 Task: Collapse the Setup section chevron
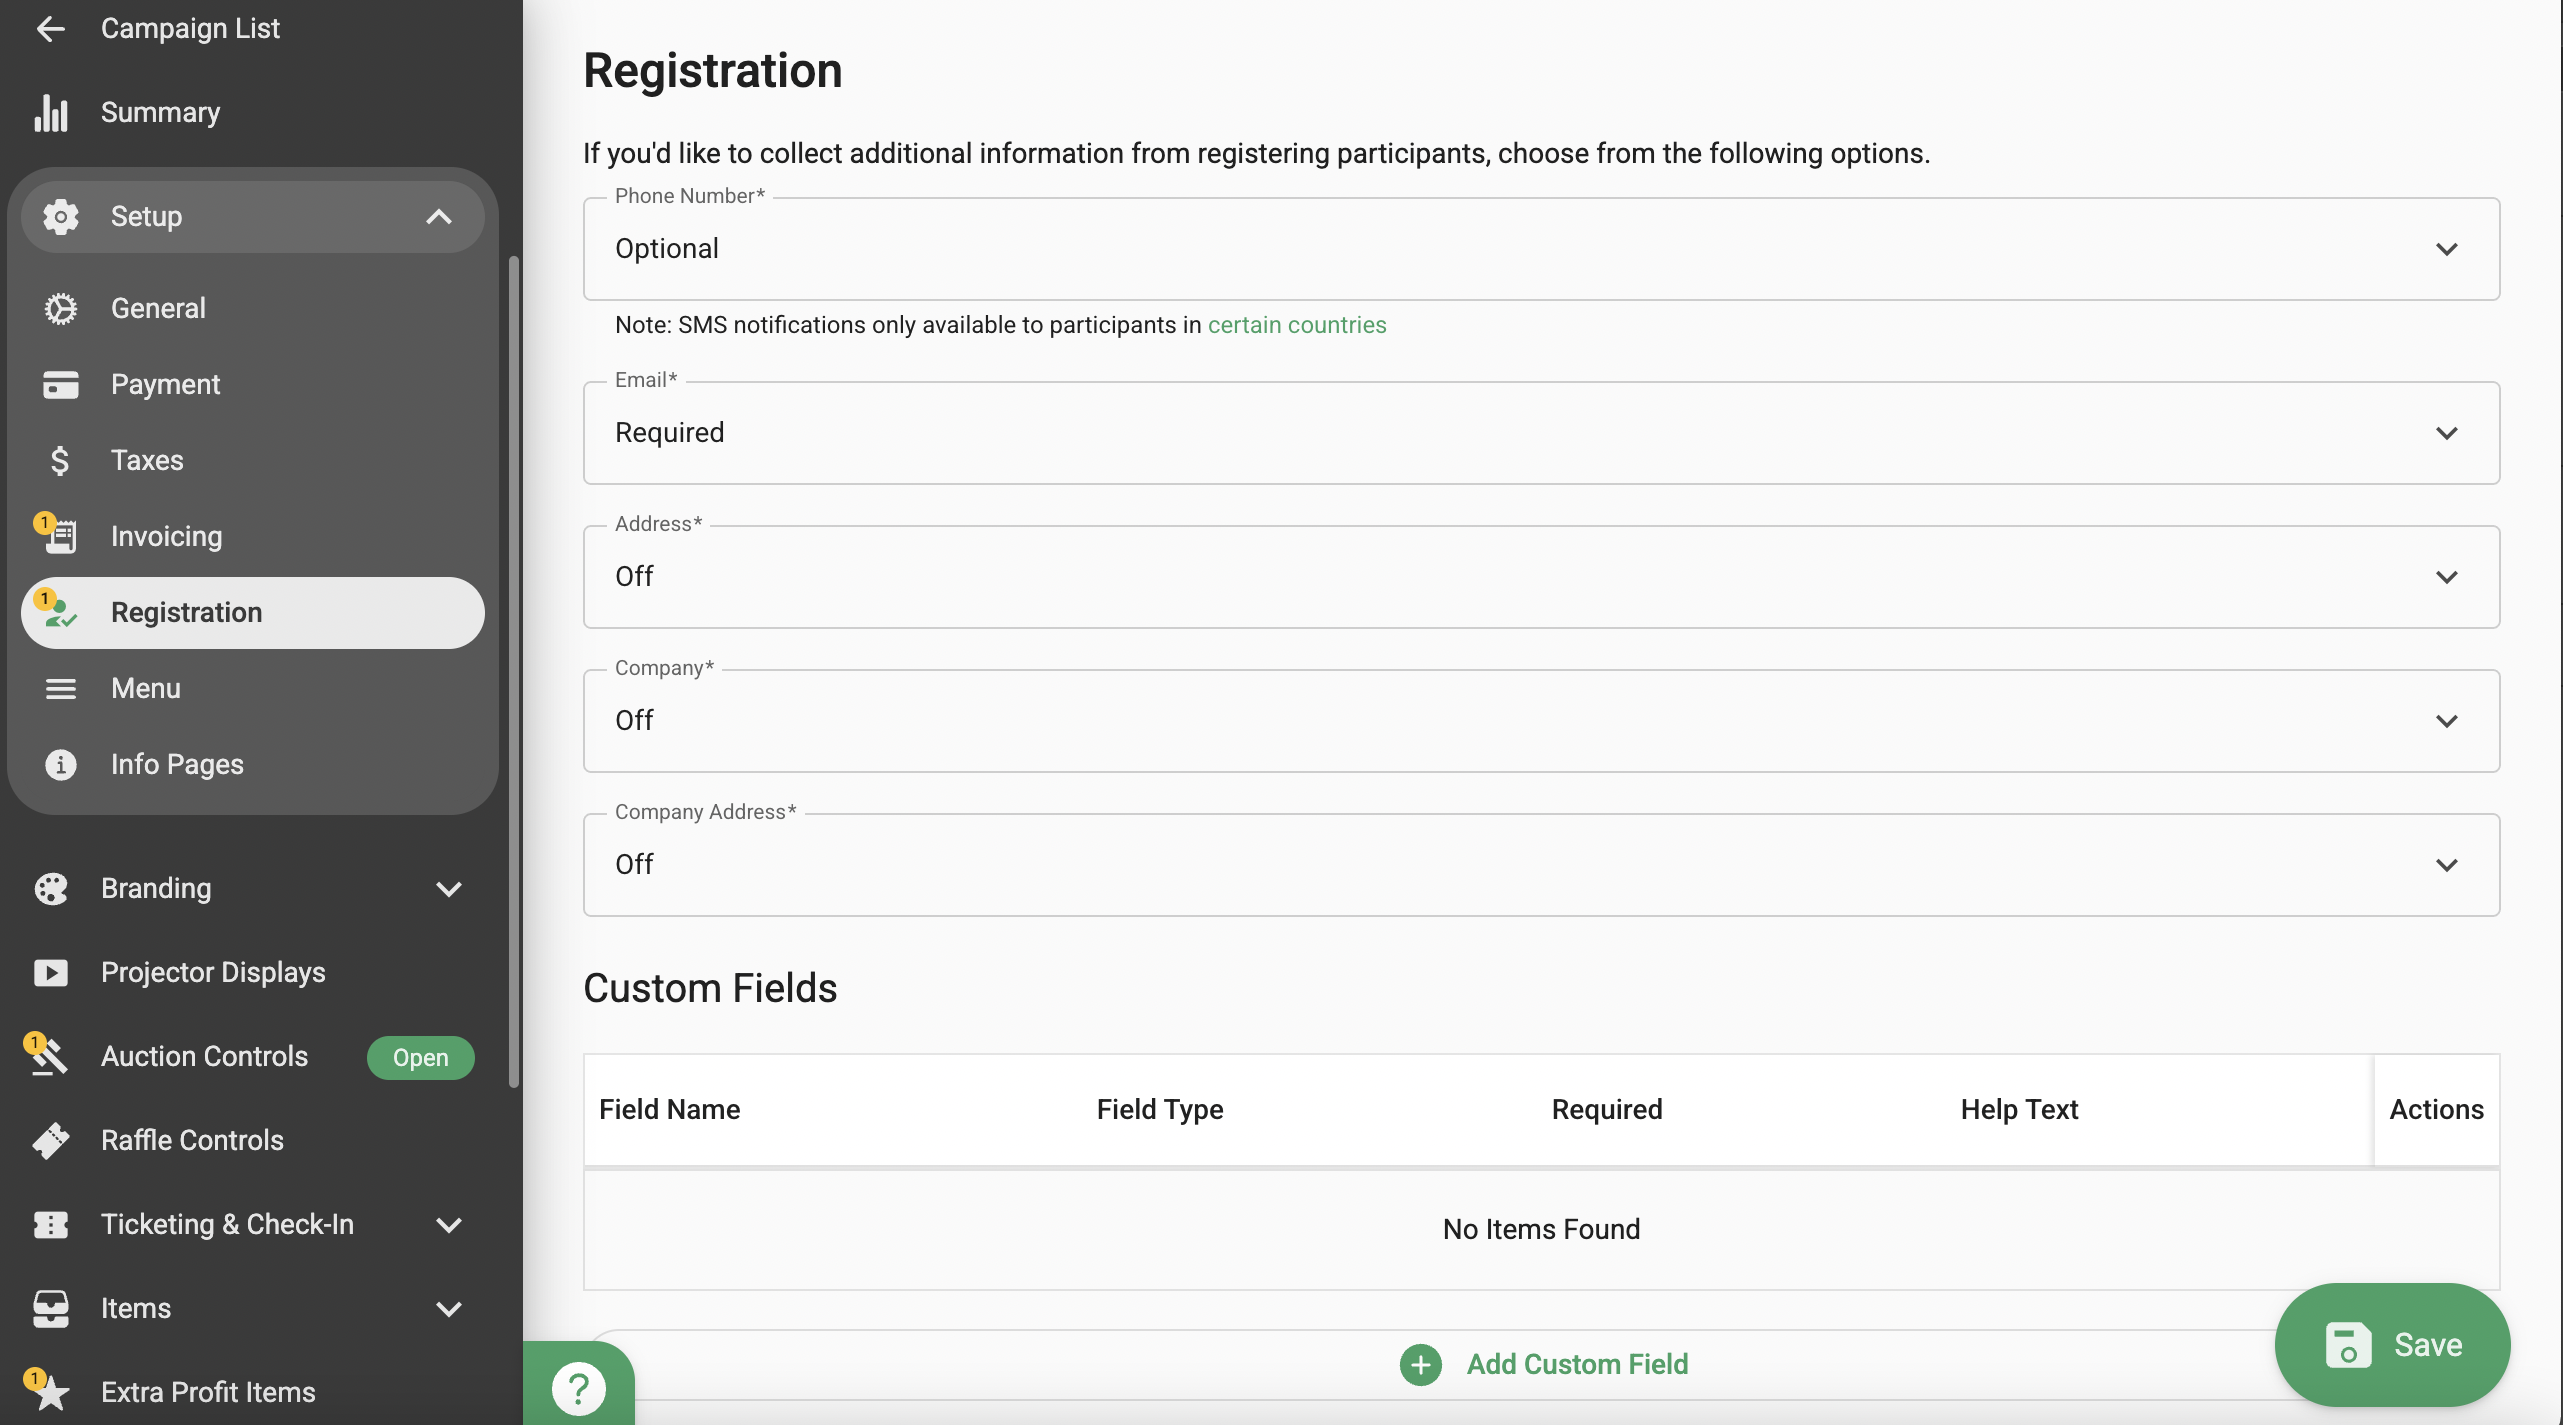pyautogui.click(x=439, y=217)
